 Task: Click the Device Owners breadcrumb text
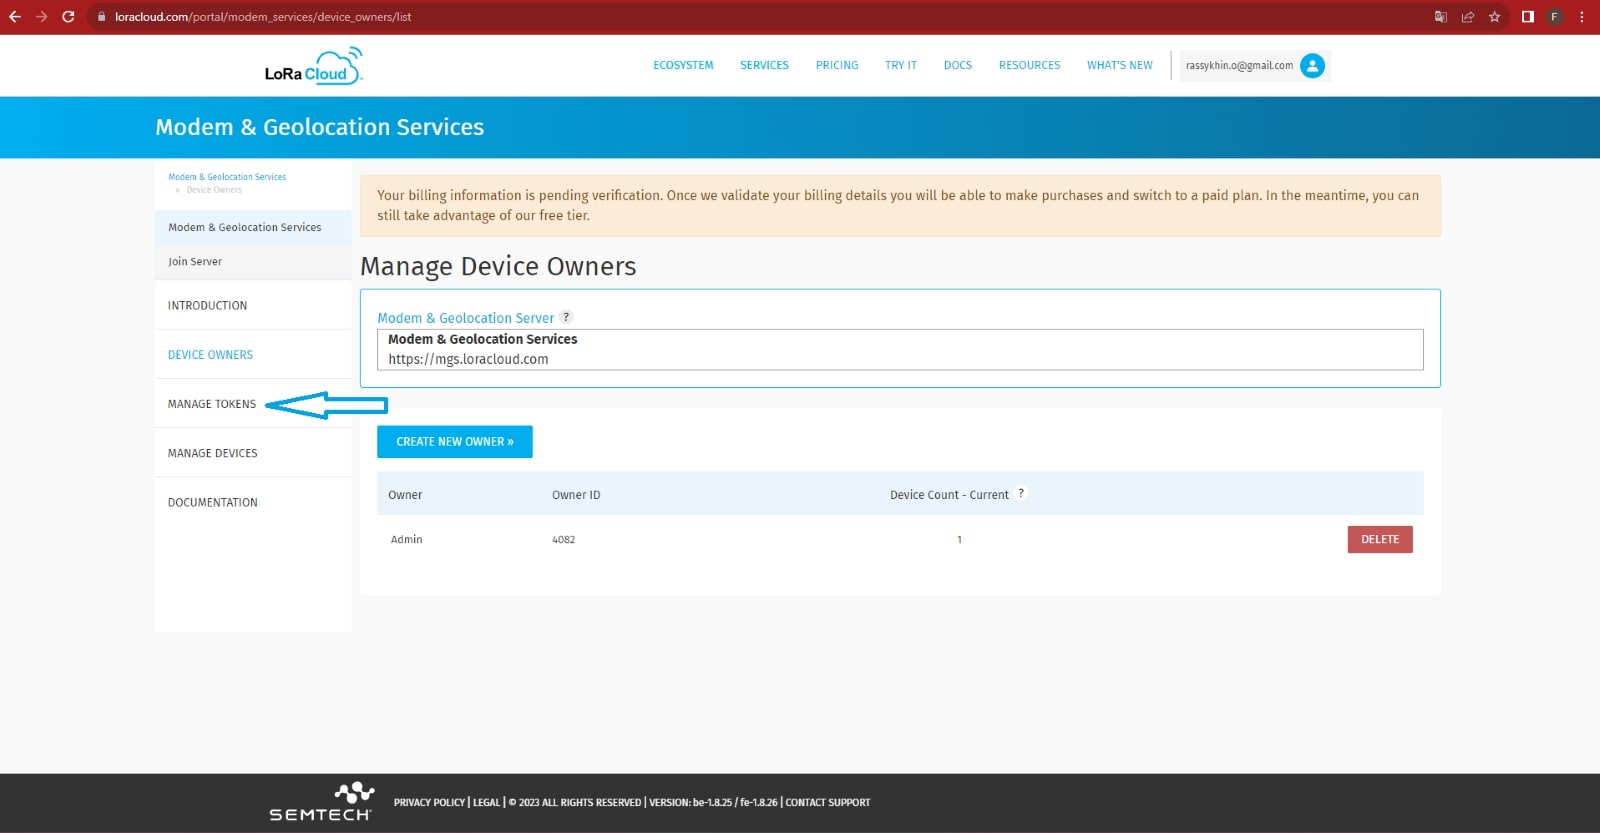[x=214, y=190]
